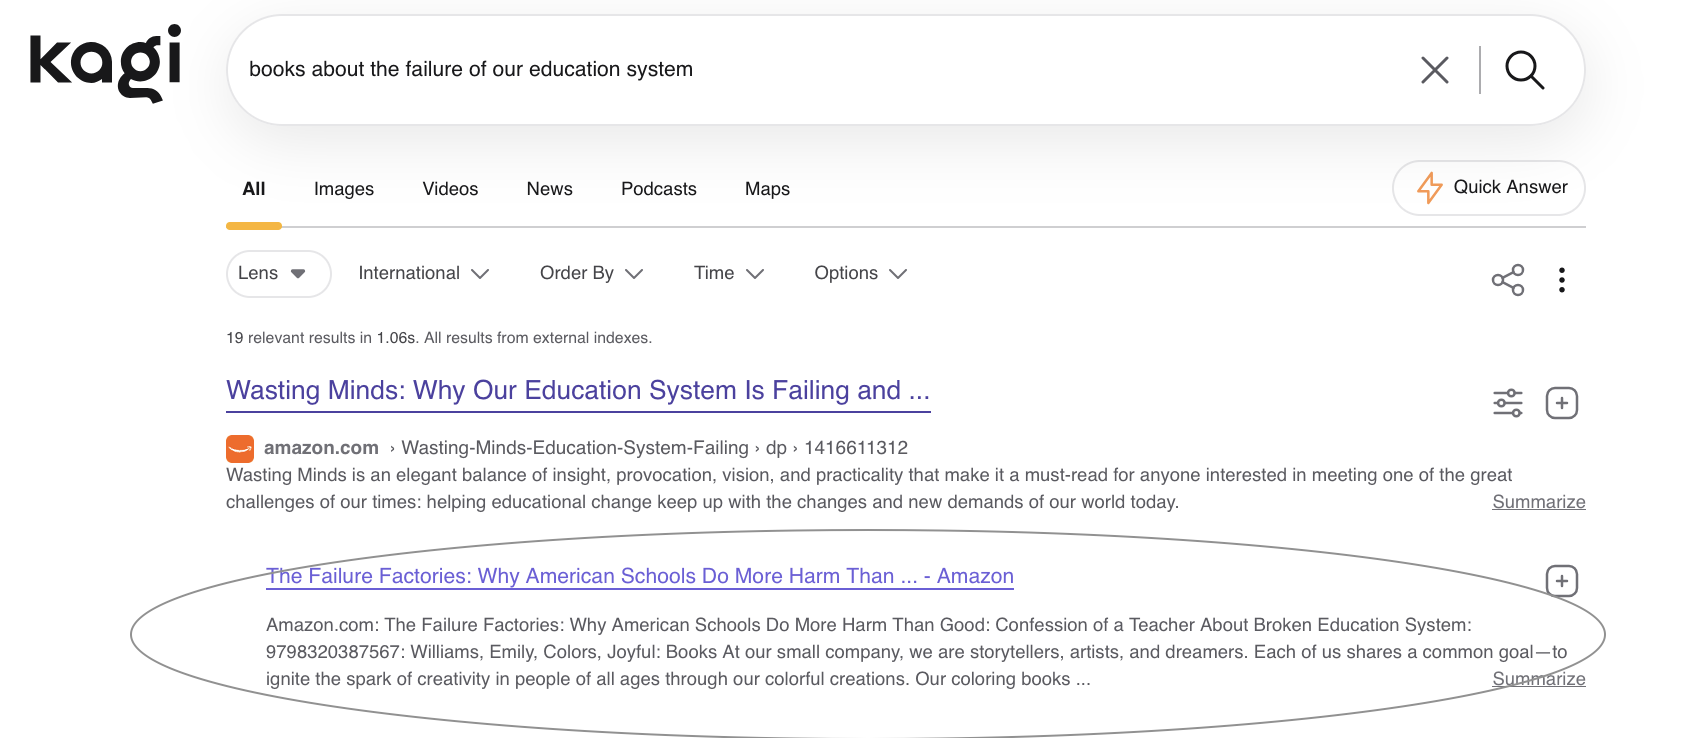Summarize the Failure Factories result
Image resolution: width=1690 pixels, height=738 pixels.
1539,679
